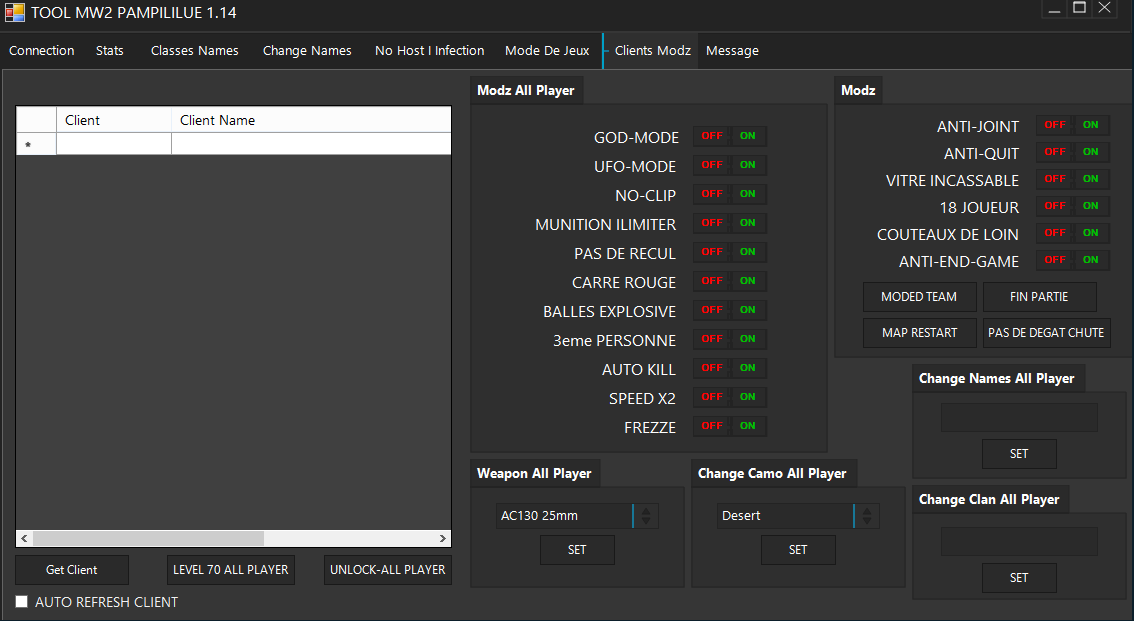The width and height of the screenshot is (1134, 621).
Task: Click MAP RESTART button
Action: point(919,333)
